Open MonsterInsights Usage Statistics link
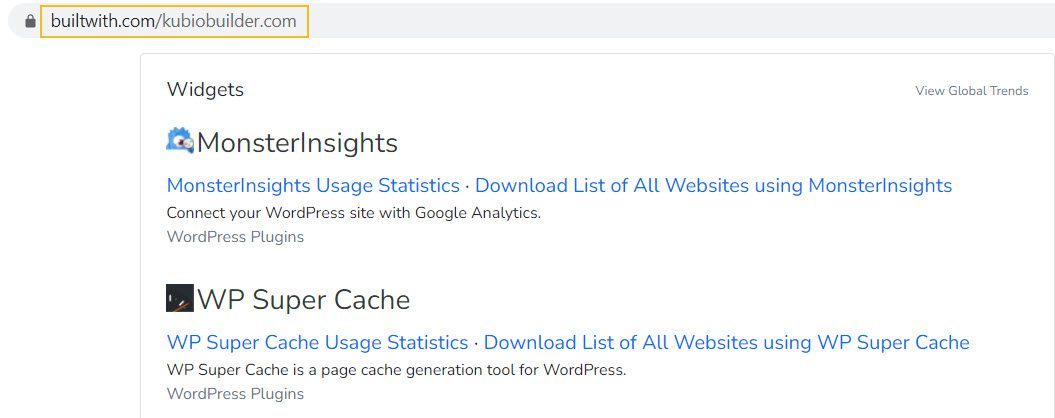The image size is (1055, 418). (x=313, y=185)
